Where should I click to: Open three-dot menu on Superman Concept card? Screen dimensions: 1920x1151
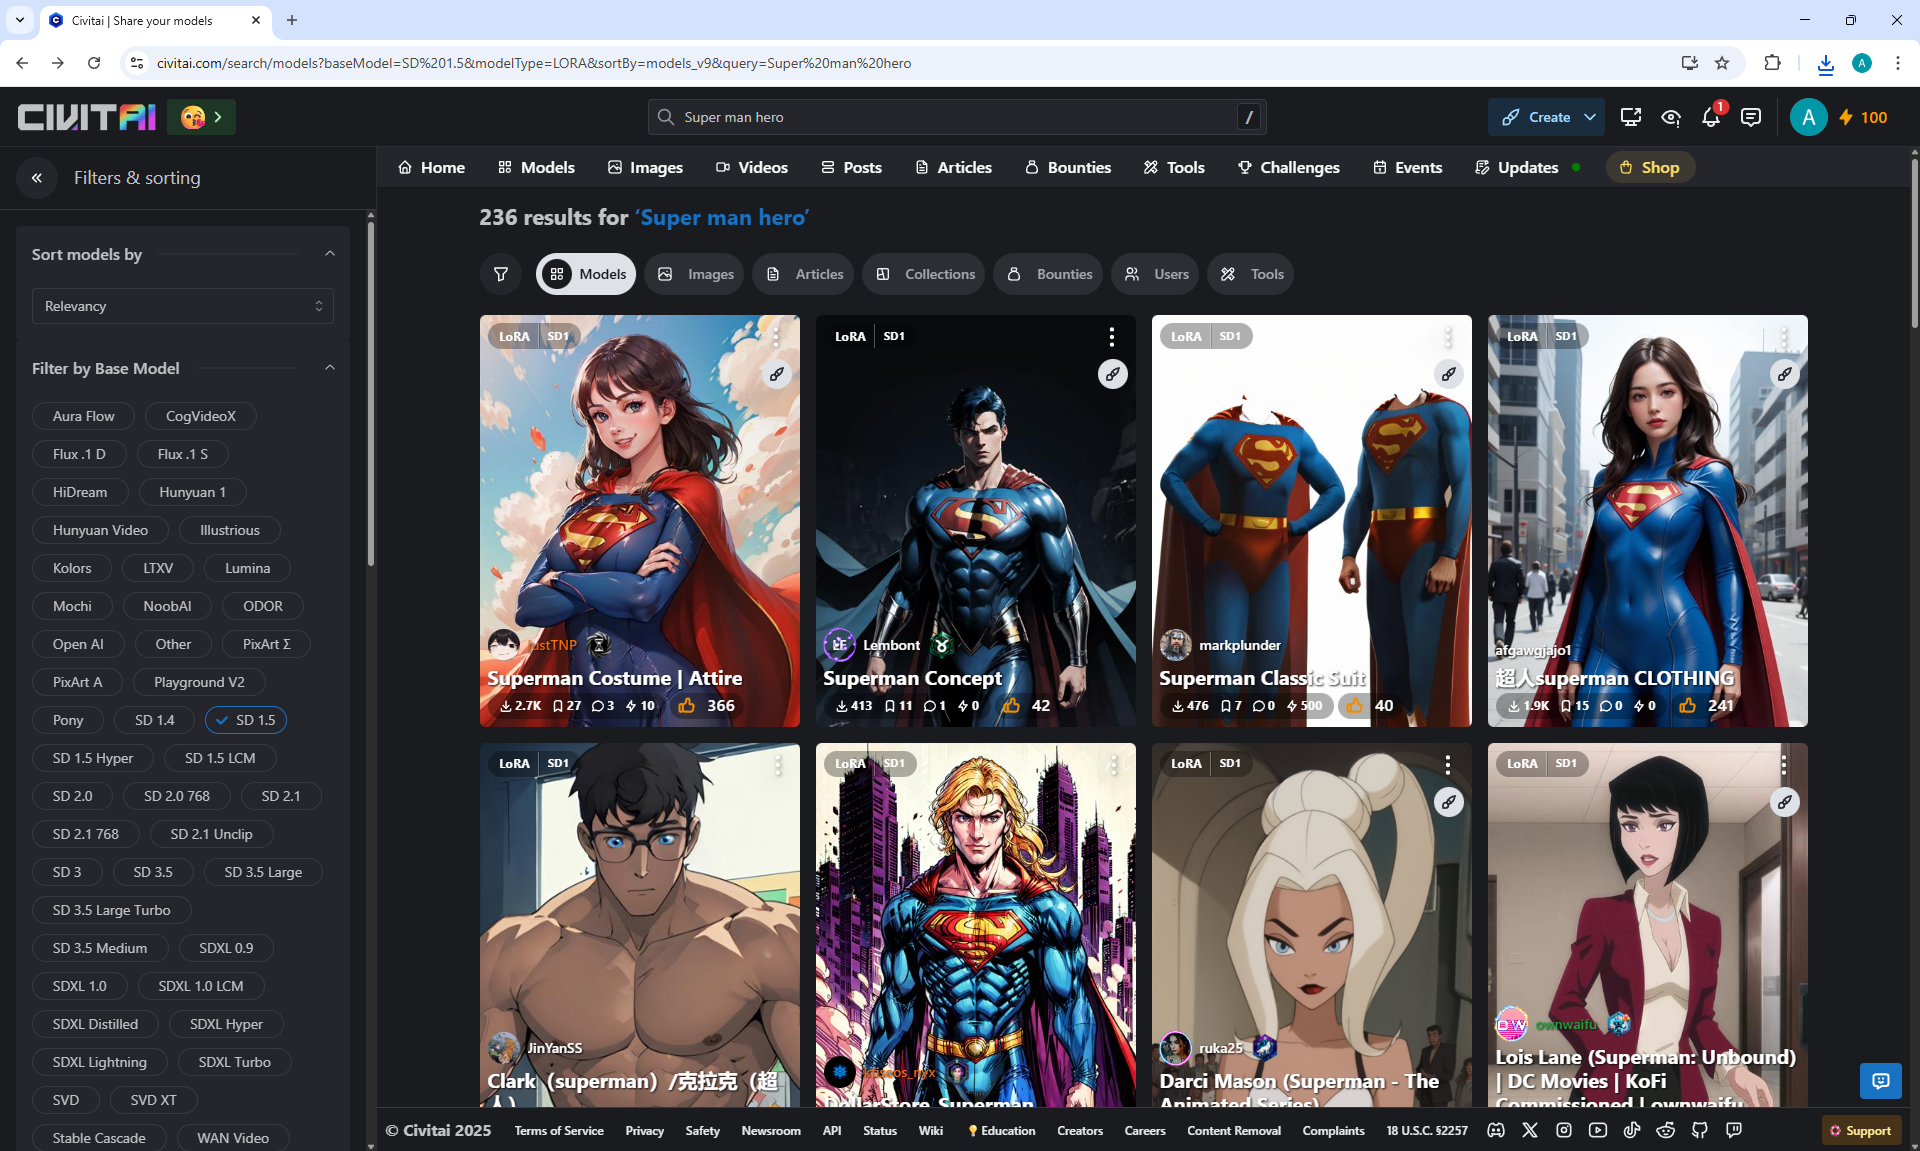click(1111, 337)
